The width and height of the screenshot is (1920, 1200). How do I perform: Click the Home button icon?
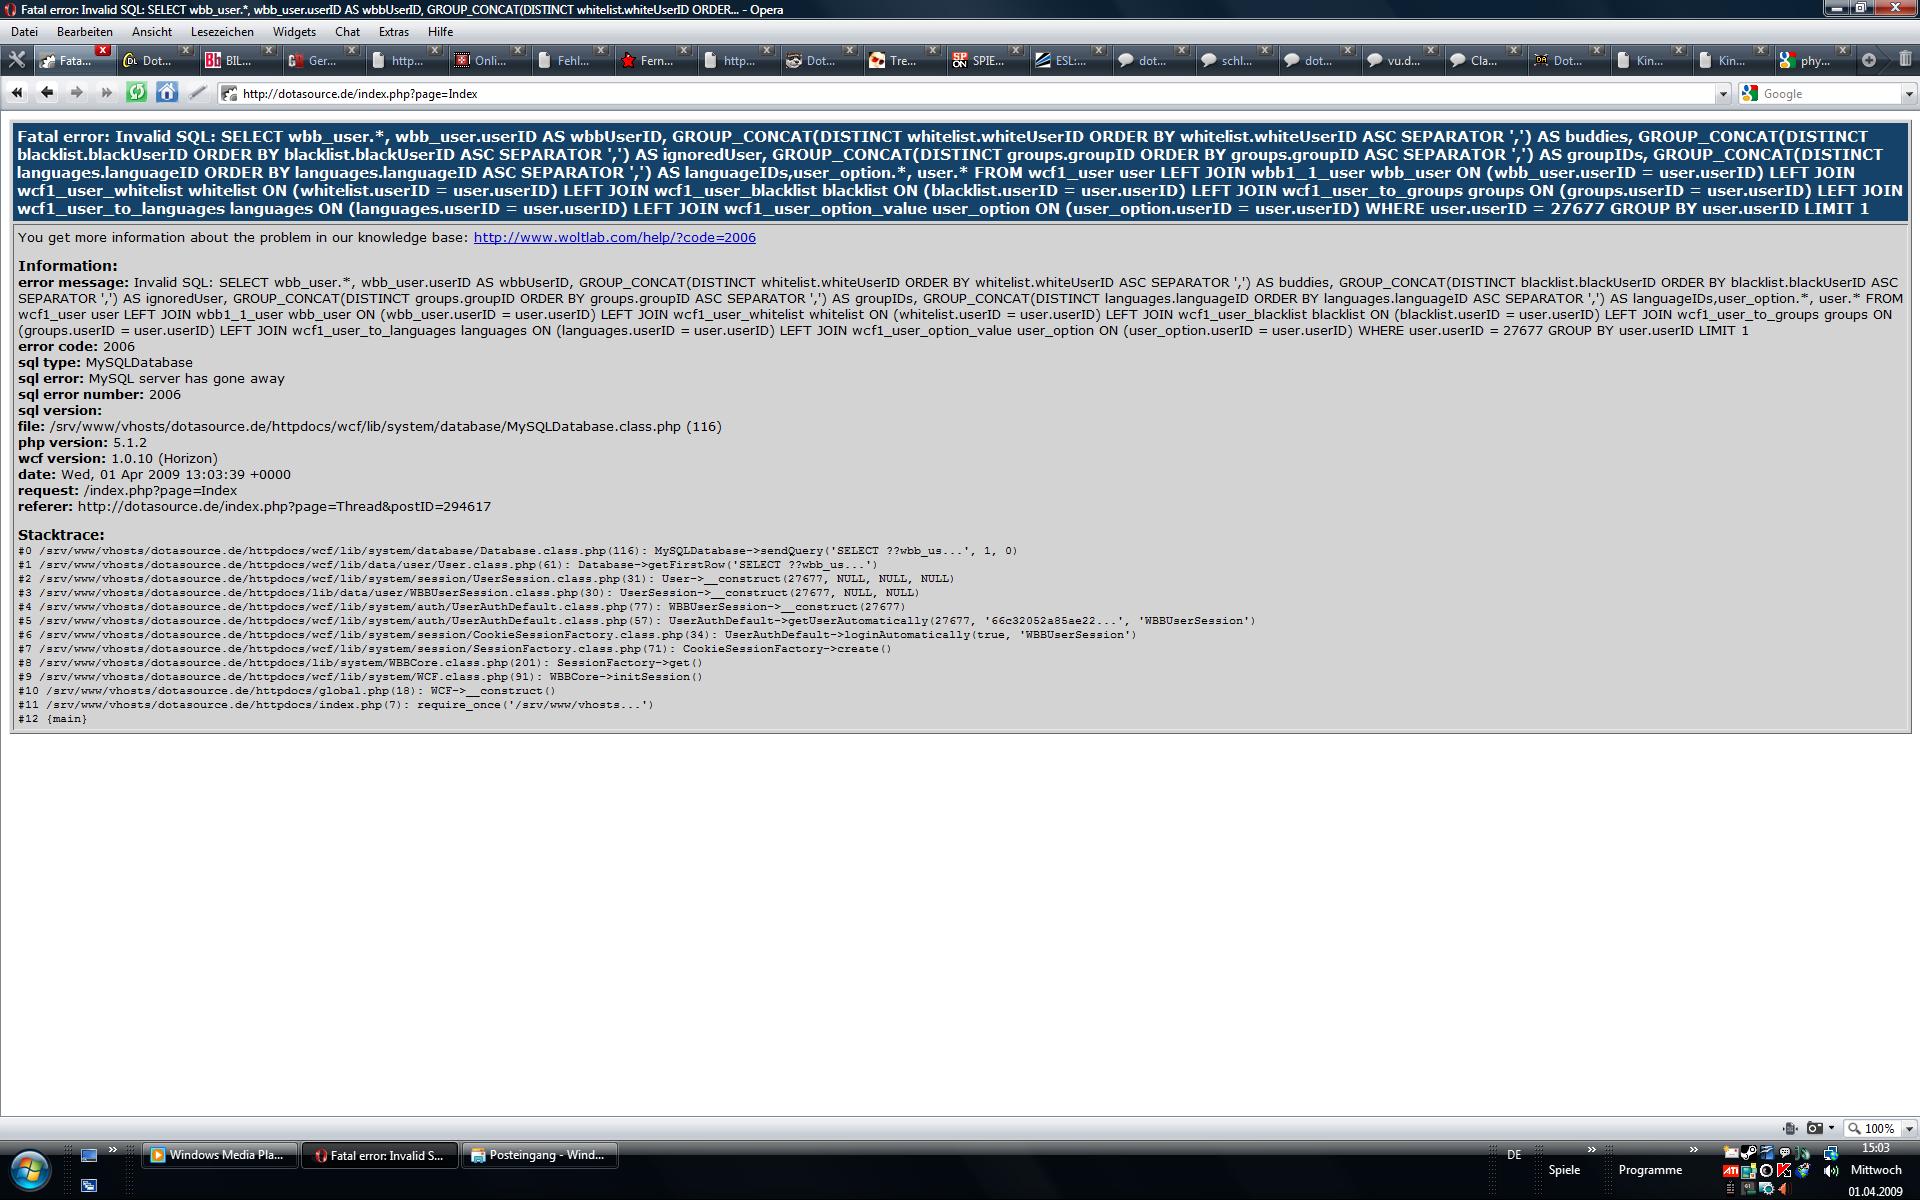point(167,93)
